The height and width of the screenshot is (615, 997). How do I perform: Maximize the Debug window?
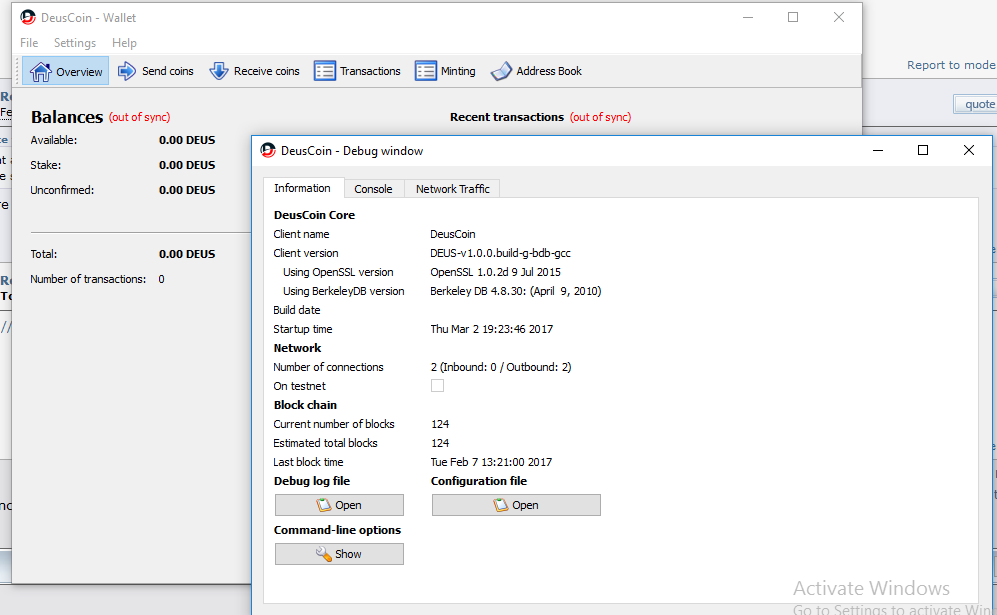click(x=923, y=150)
